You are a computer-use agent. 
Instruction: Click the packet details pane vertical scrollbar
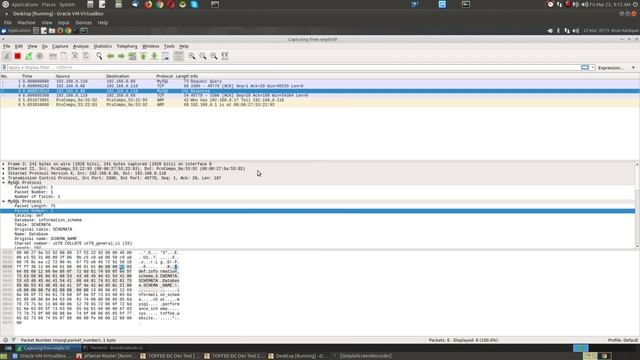pyautogui.click(x=637, y=205)
